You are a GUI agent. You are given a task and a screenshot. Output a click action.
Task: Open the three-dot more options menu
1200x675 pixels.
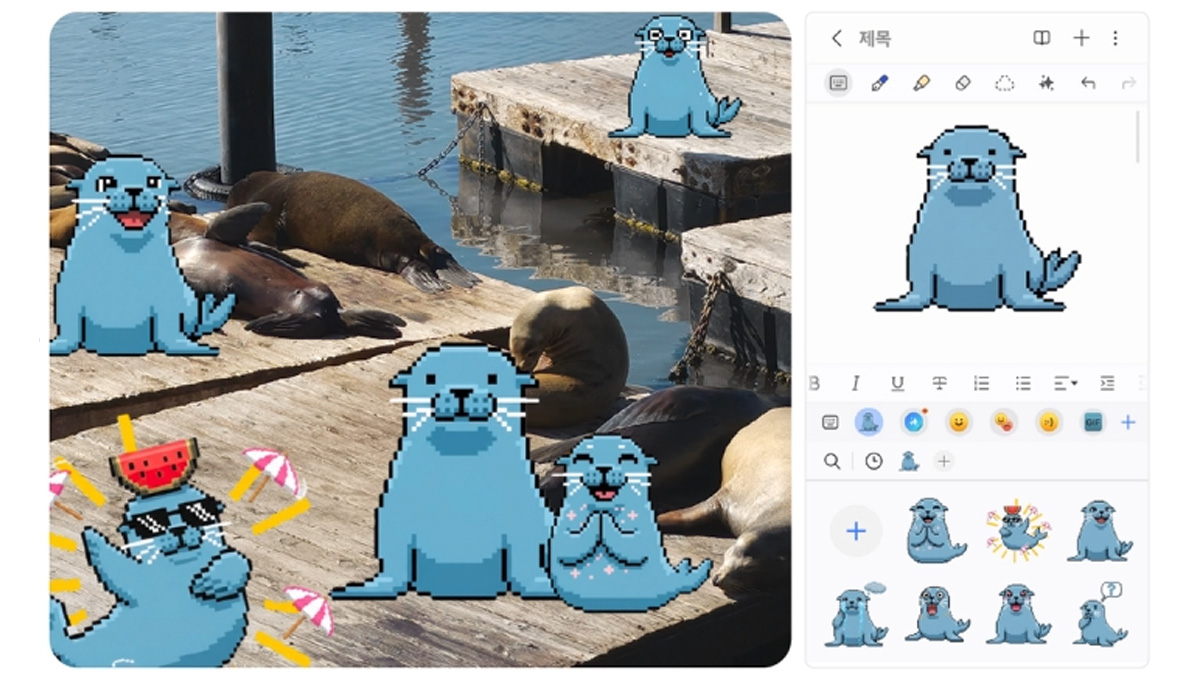click(1115, 38)
